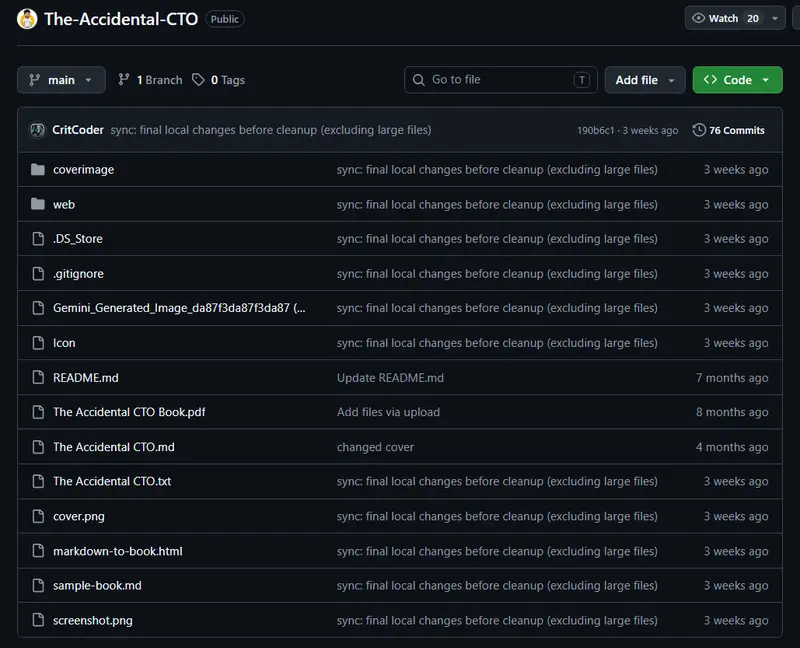Click the Accidental CTO.txt file icon
The width and height of the screenshot is (800, 648).
pos(38,482)
